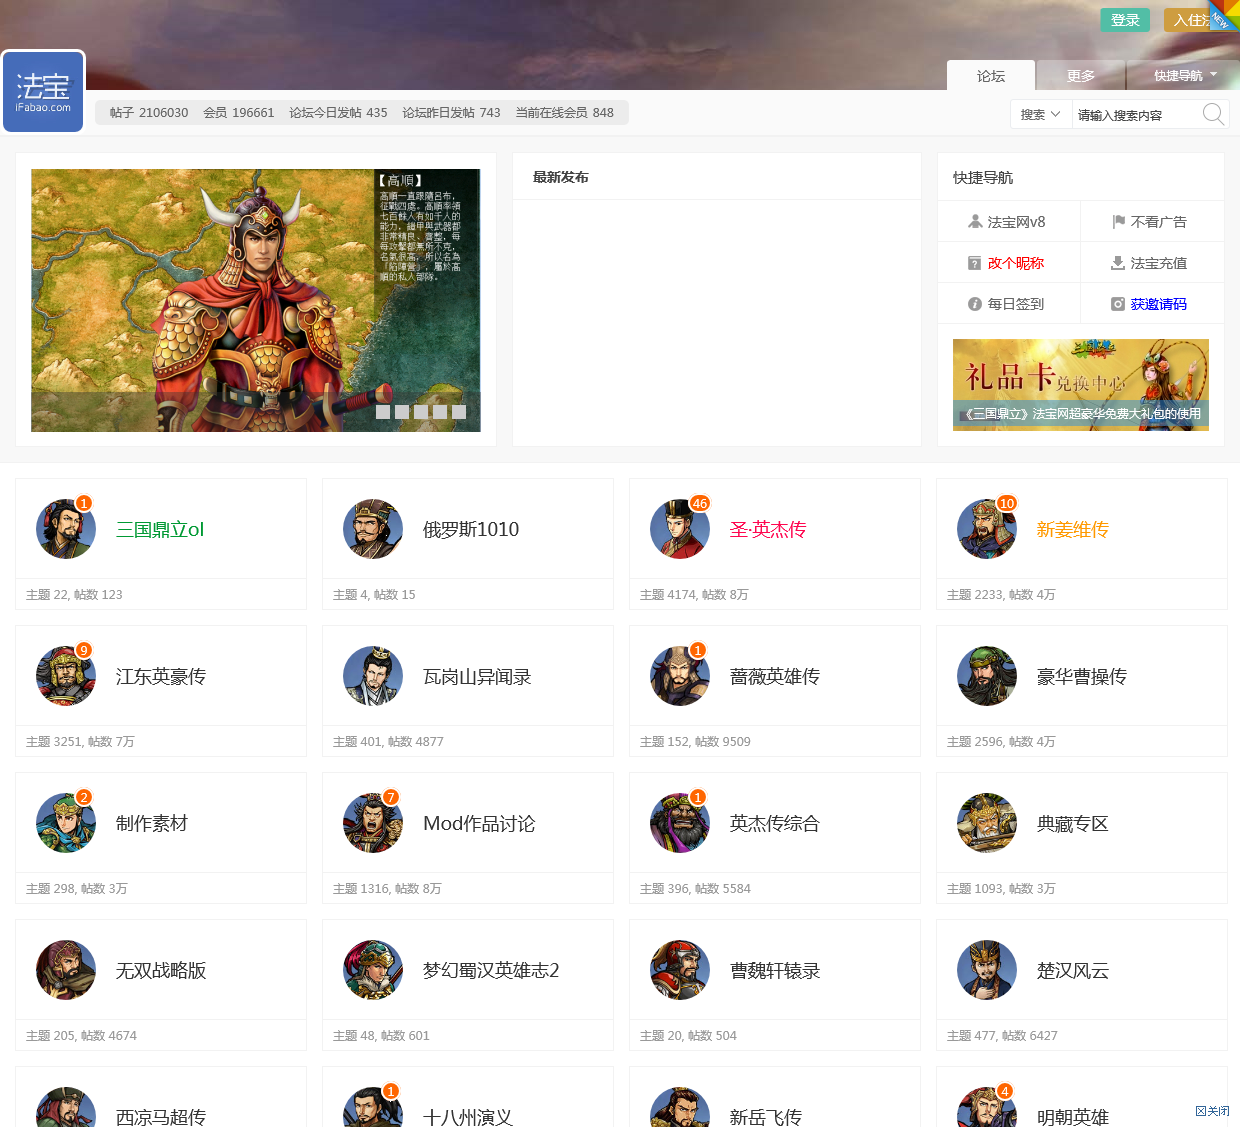Open the 梦幻蜀汉英雄志2 forum avatar
Screen dimensions: 1240x1127
373,970
